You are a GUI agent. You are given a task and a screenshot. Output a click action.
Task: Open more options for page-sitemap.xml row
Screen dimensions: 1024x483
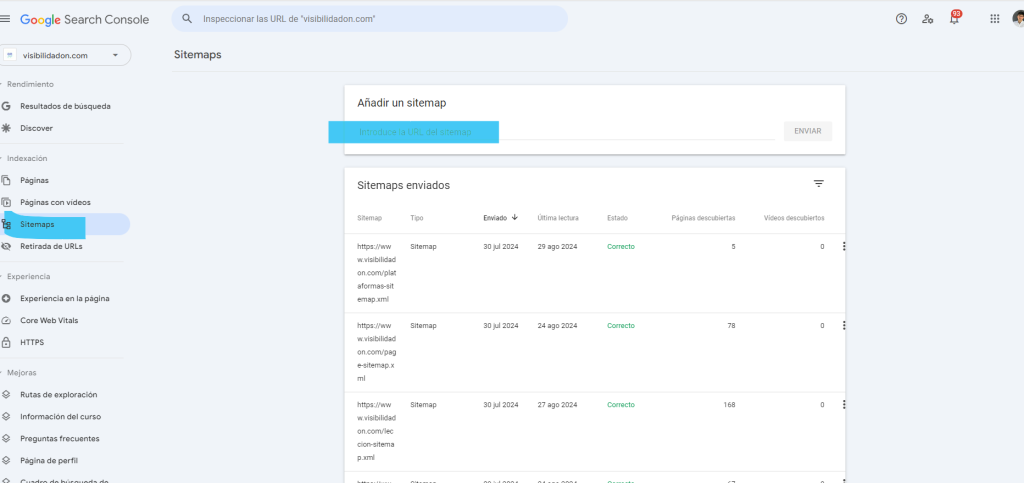tap(844, 325)
